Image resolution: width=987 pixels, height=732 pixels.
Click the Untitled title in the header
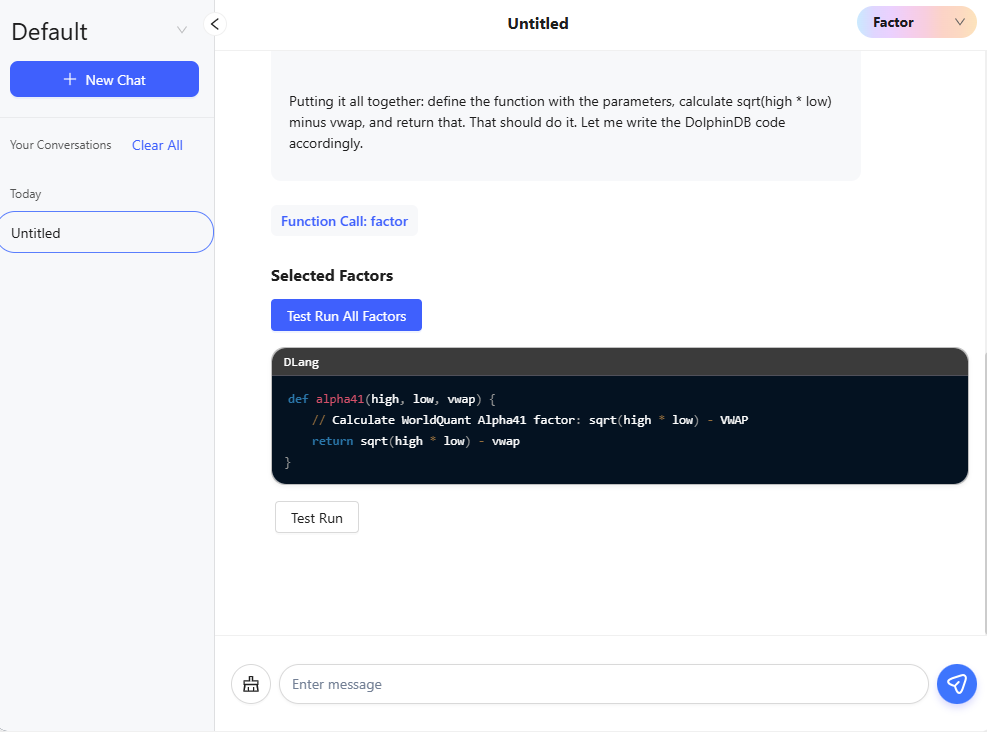pyautogui.click(x=538, y=24)
